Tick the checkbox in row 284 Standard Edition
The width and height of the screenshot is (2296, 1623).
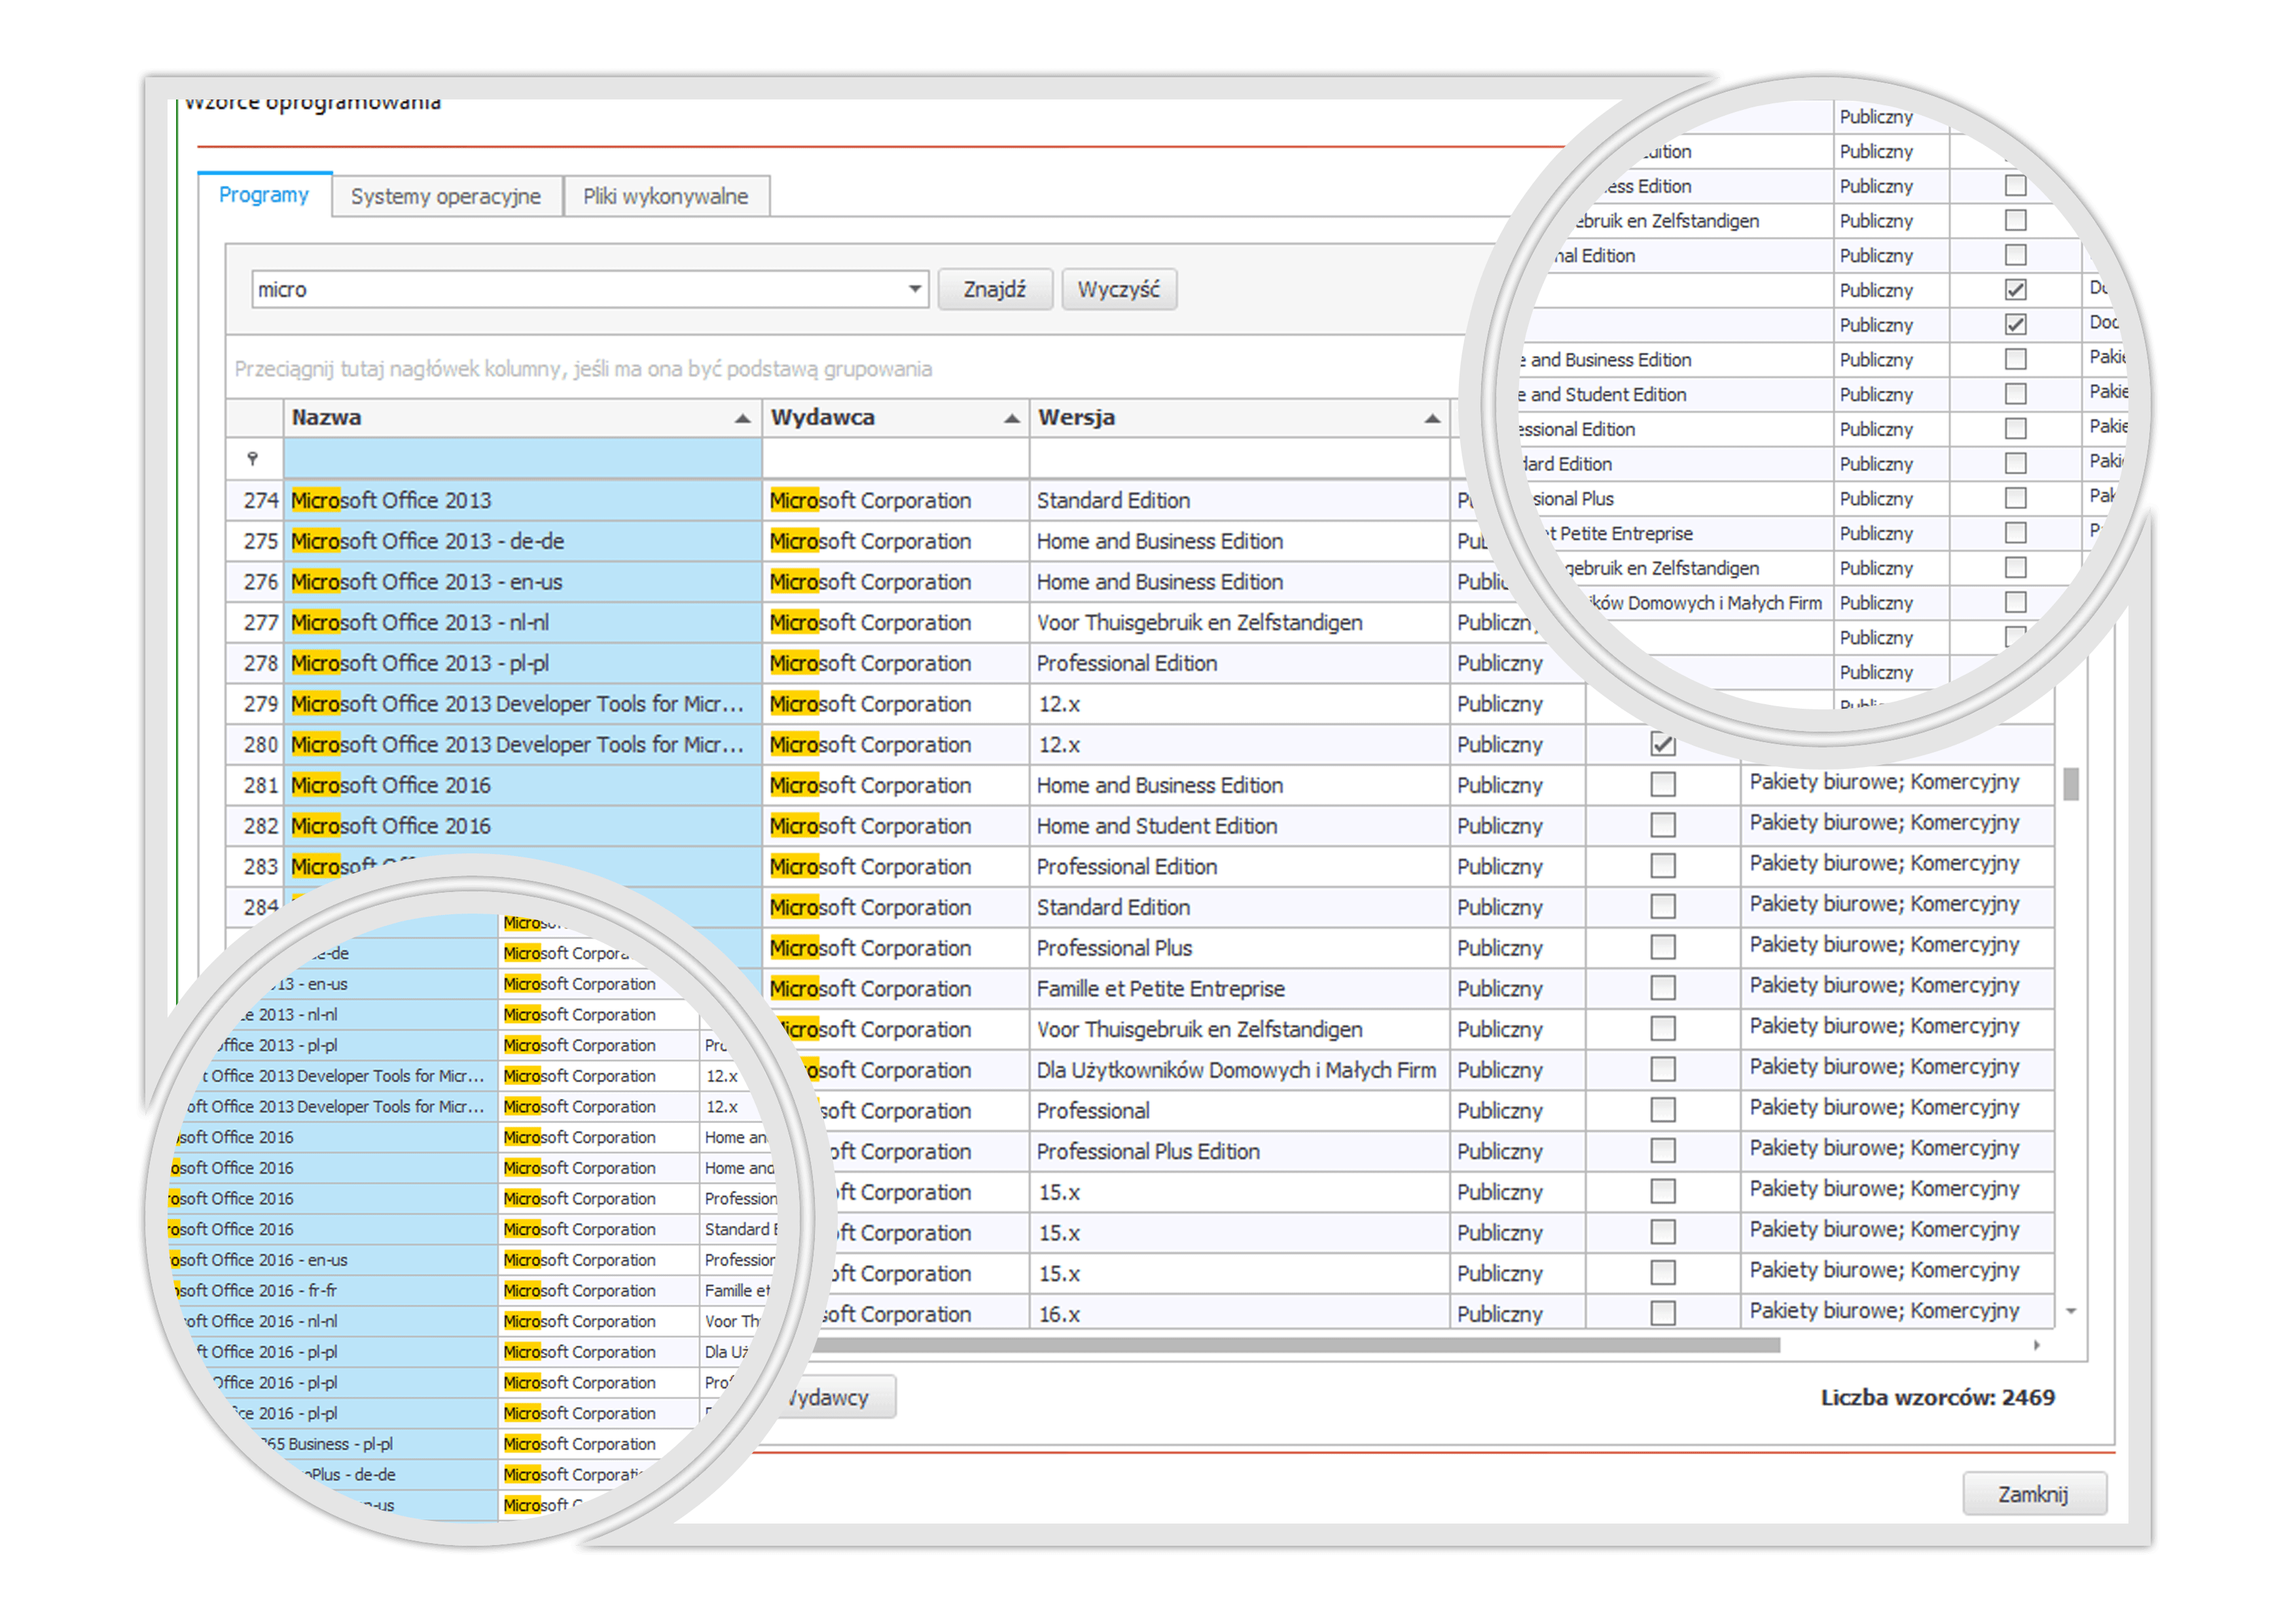click(x=1663, y=907)
